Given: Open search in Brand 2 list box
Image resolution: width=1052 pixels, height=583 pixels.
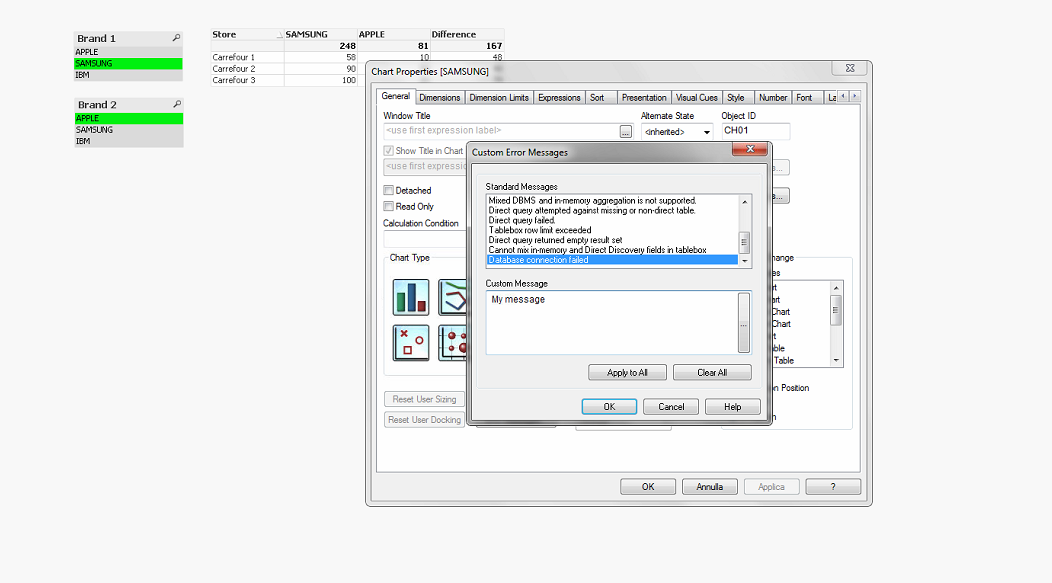Looking at the screenshot, I should tap(177, 104).
